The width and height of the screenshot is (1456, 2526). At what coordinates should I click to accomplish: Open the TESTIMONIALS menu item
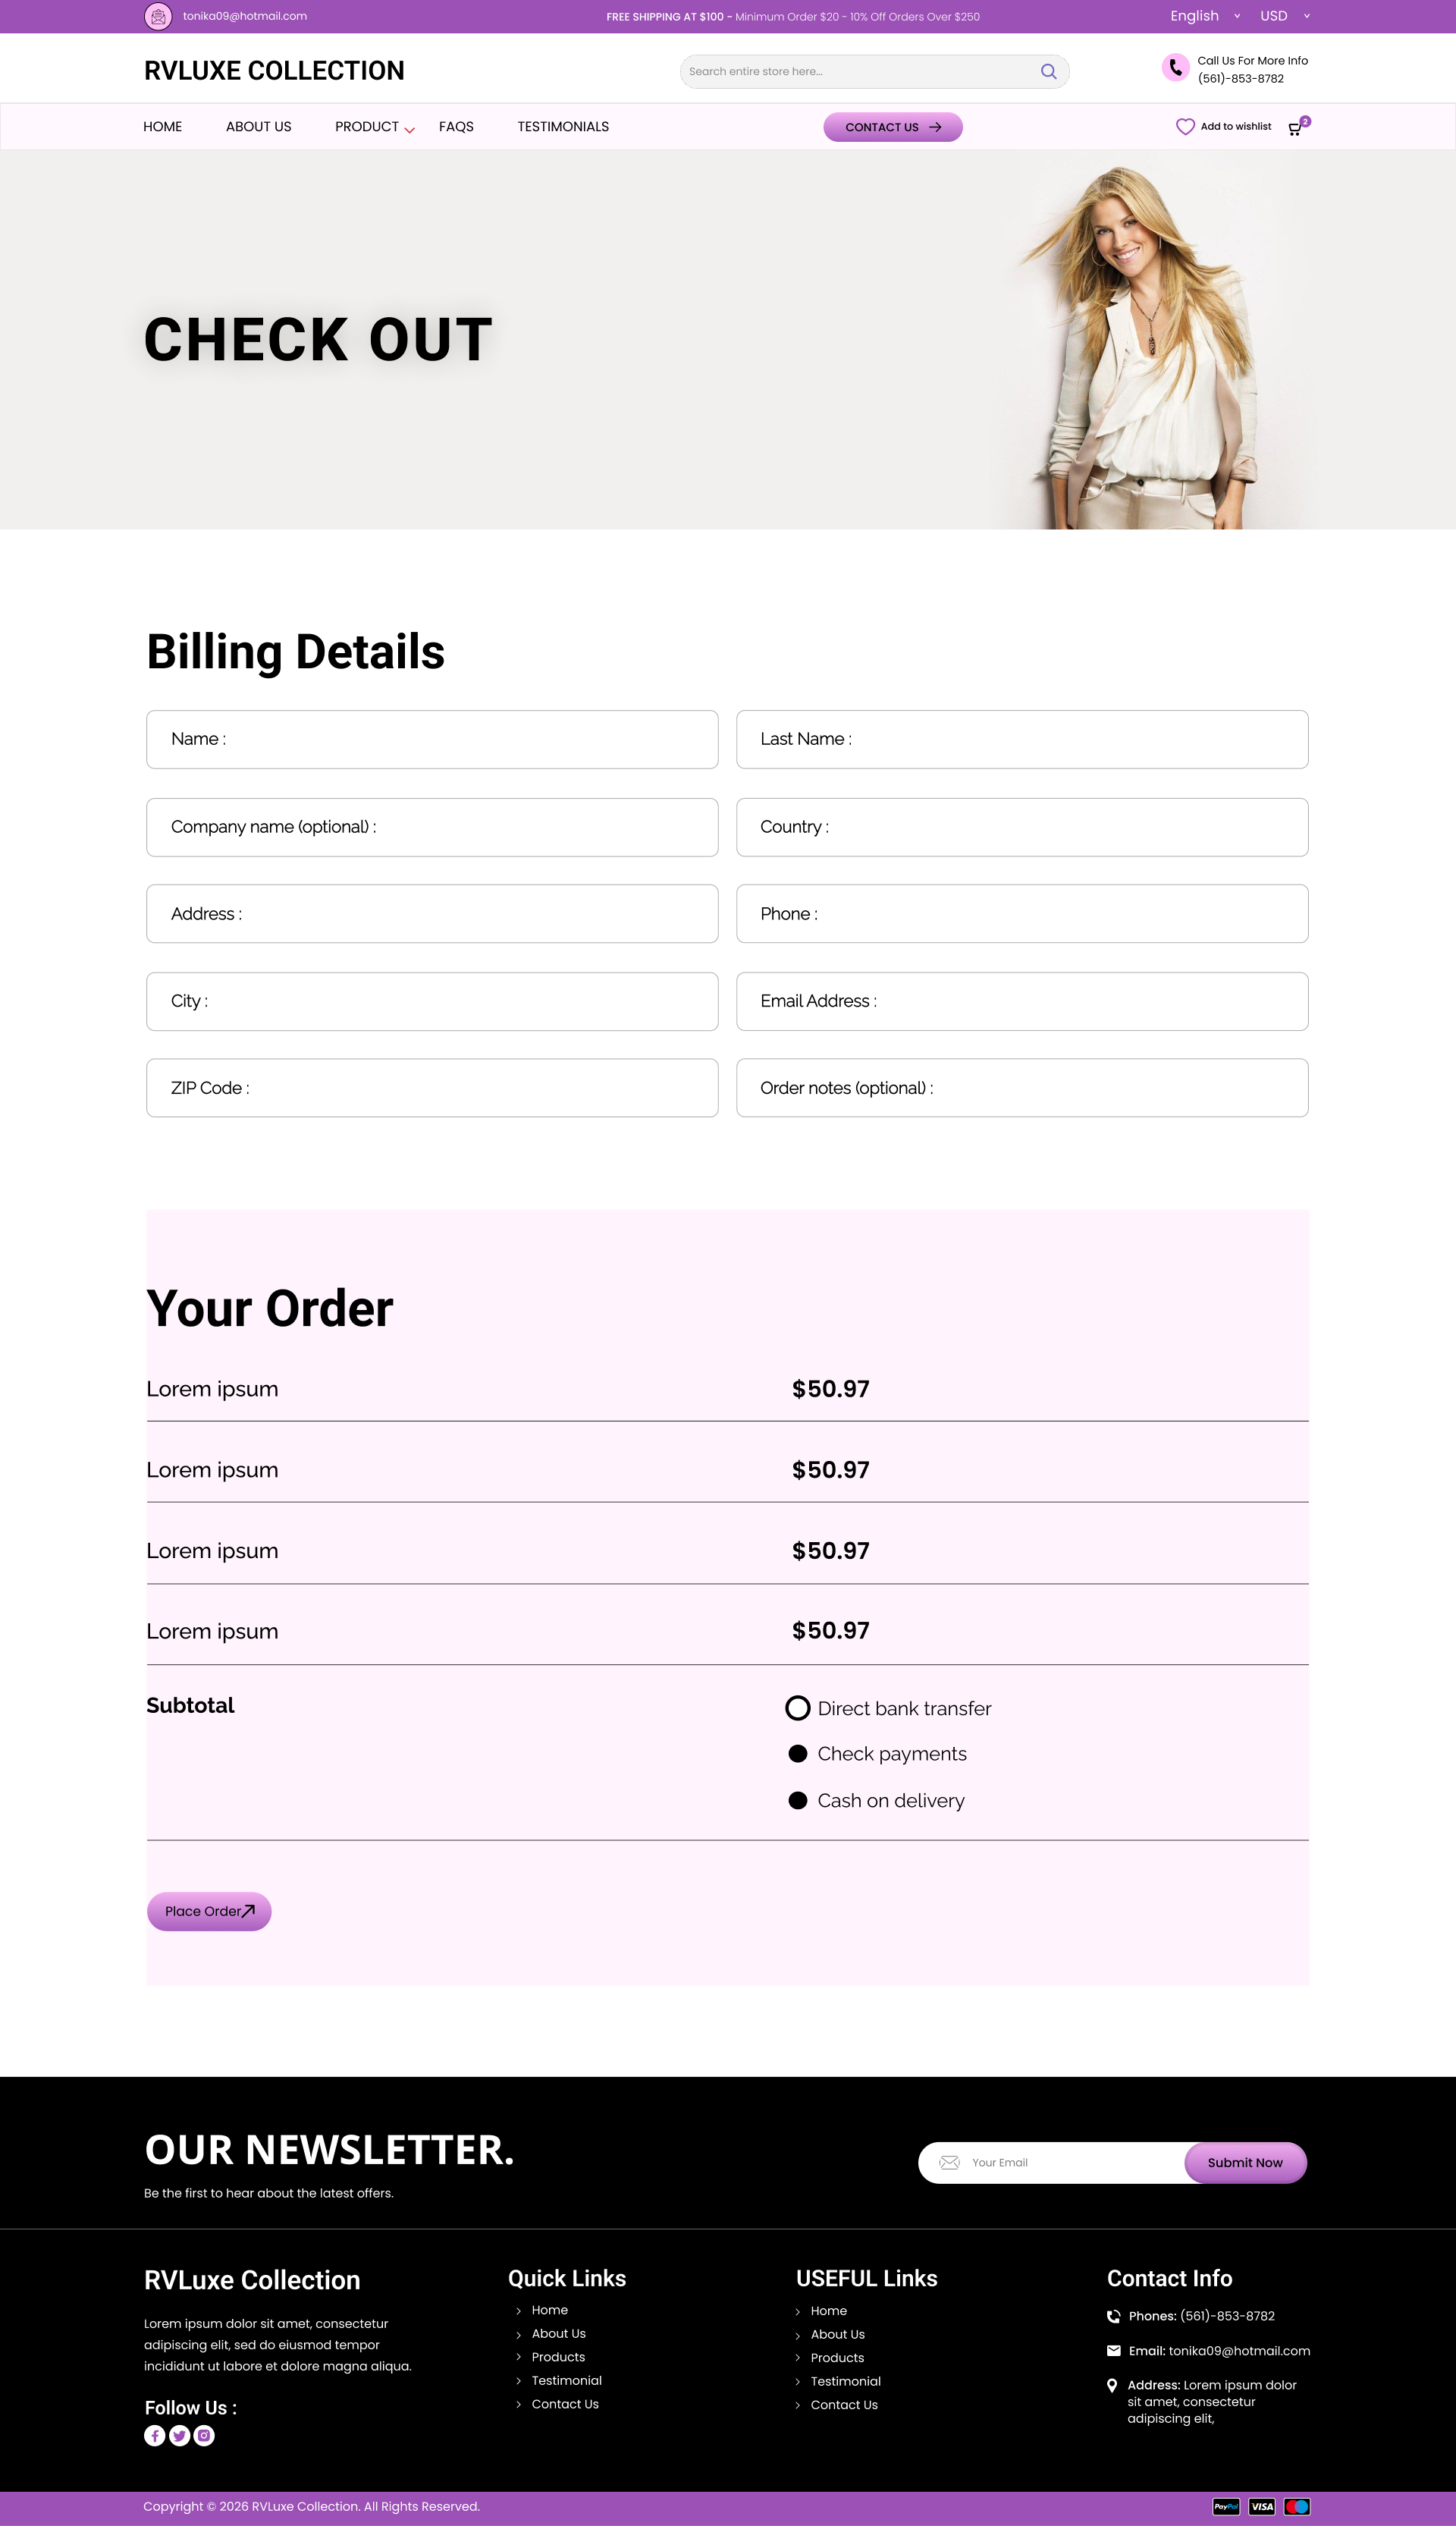[x=563, y=127]
